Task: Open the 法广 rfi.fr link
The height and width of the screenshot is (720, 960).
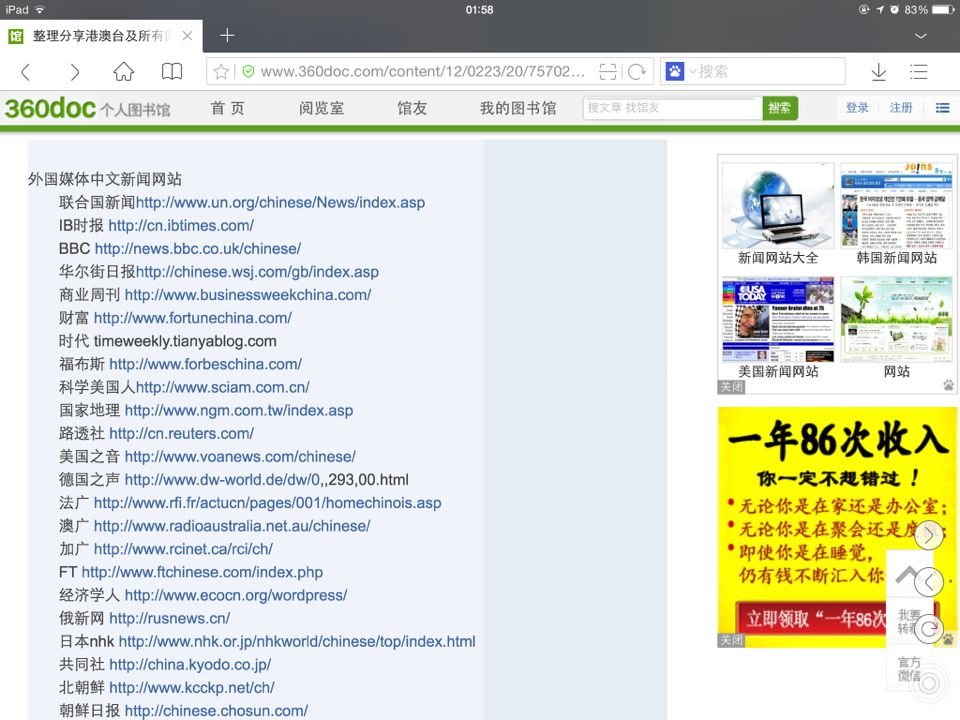Action: (268, 503)
